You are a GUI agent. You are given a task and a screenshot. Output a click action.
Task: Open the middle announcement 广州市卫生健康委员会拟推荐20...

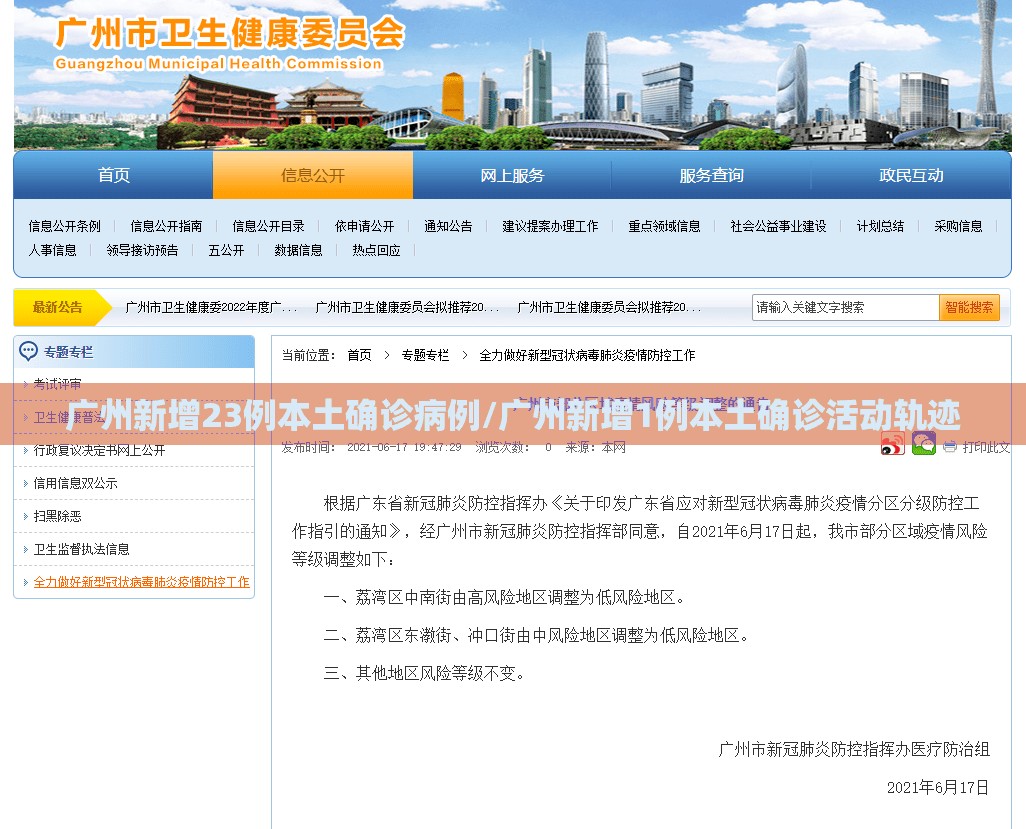coord(407,308)
